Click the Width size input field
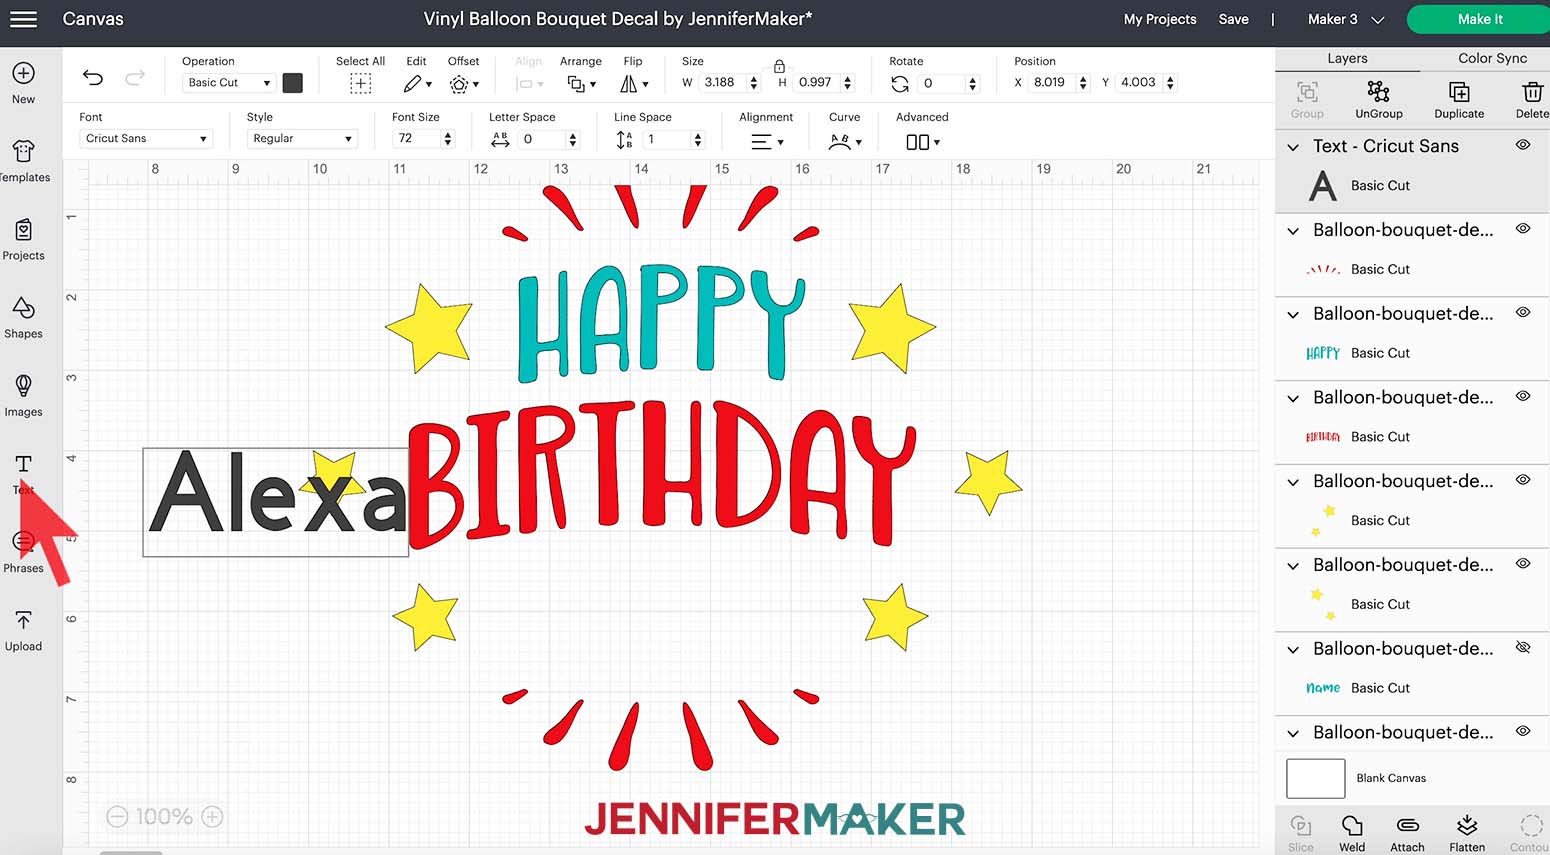The height and width of the screenshot is (855, 1550). pyautogui.click(x=721, y=83)
